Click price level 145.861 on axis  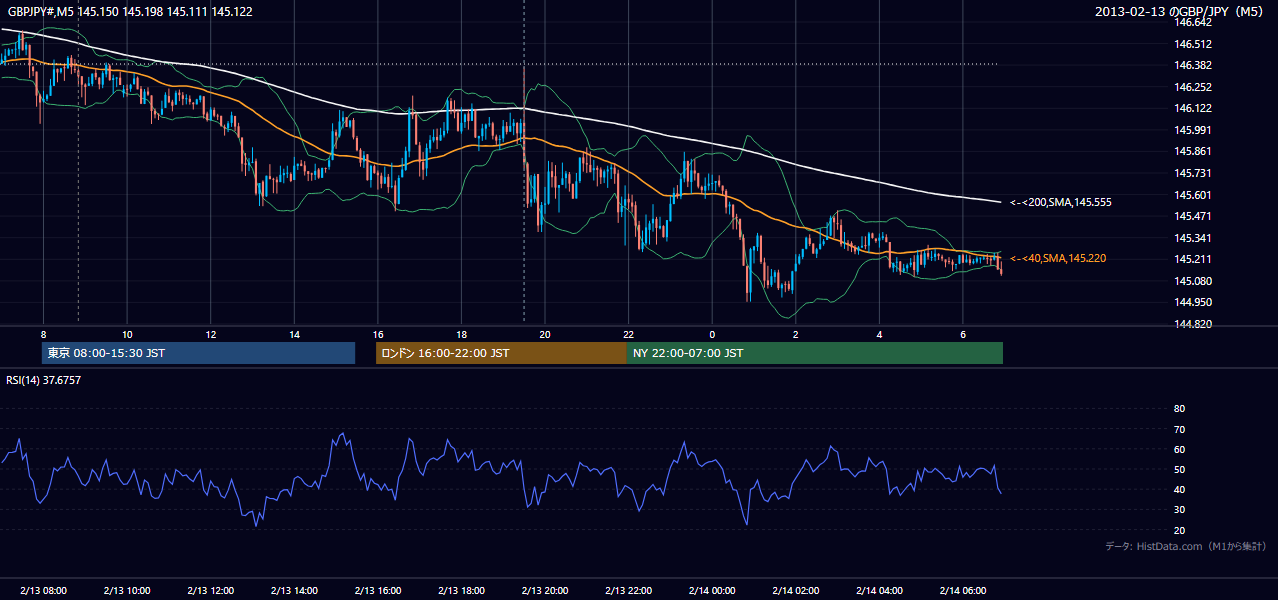point(1192,151)
